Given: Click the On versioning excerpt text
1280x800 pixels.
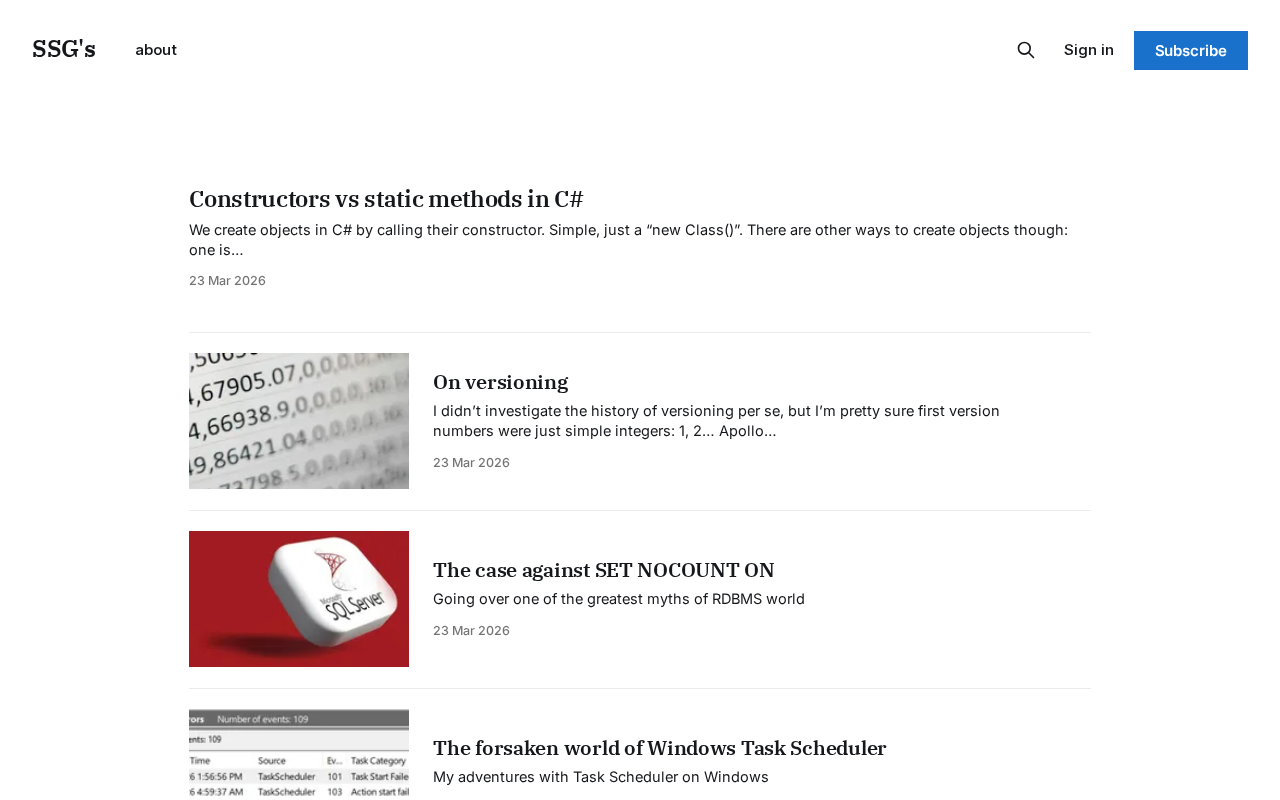Looking at the screenshot, I should tap(716, 421).
